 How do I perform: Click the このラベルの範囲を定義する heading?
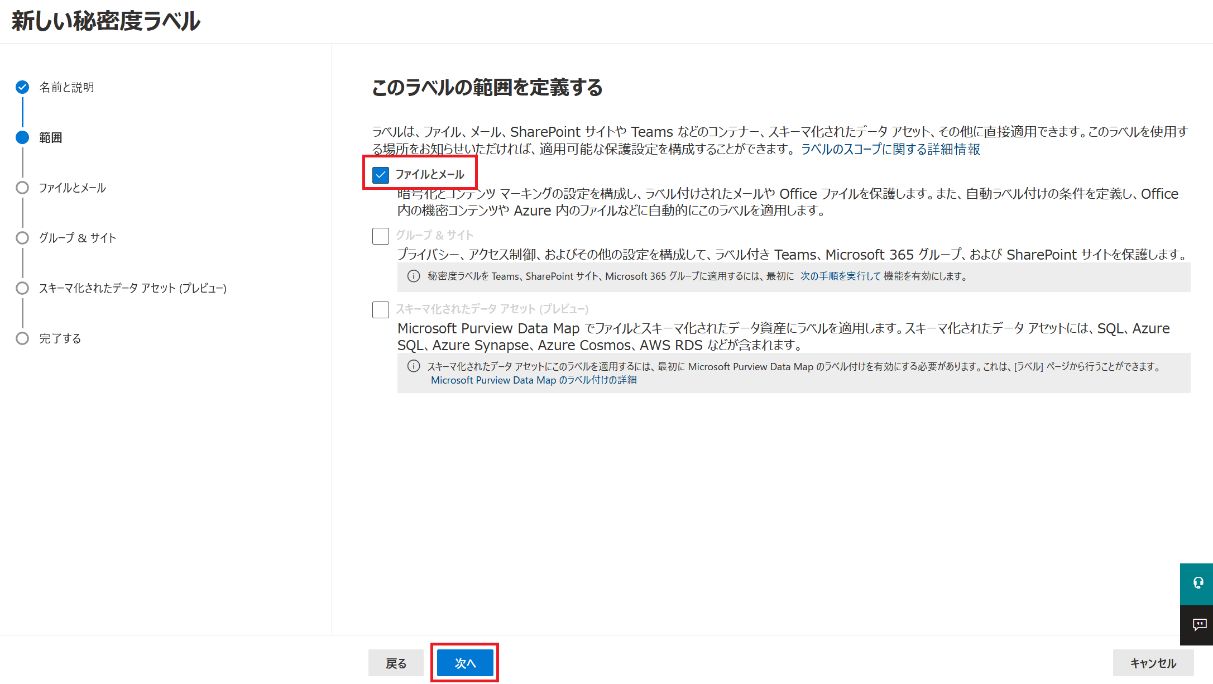487,88
